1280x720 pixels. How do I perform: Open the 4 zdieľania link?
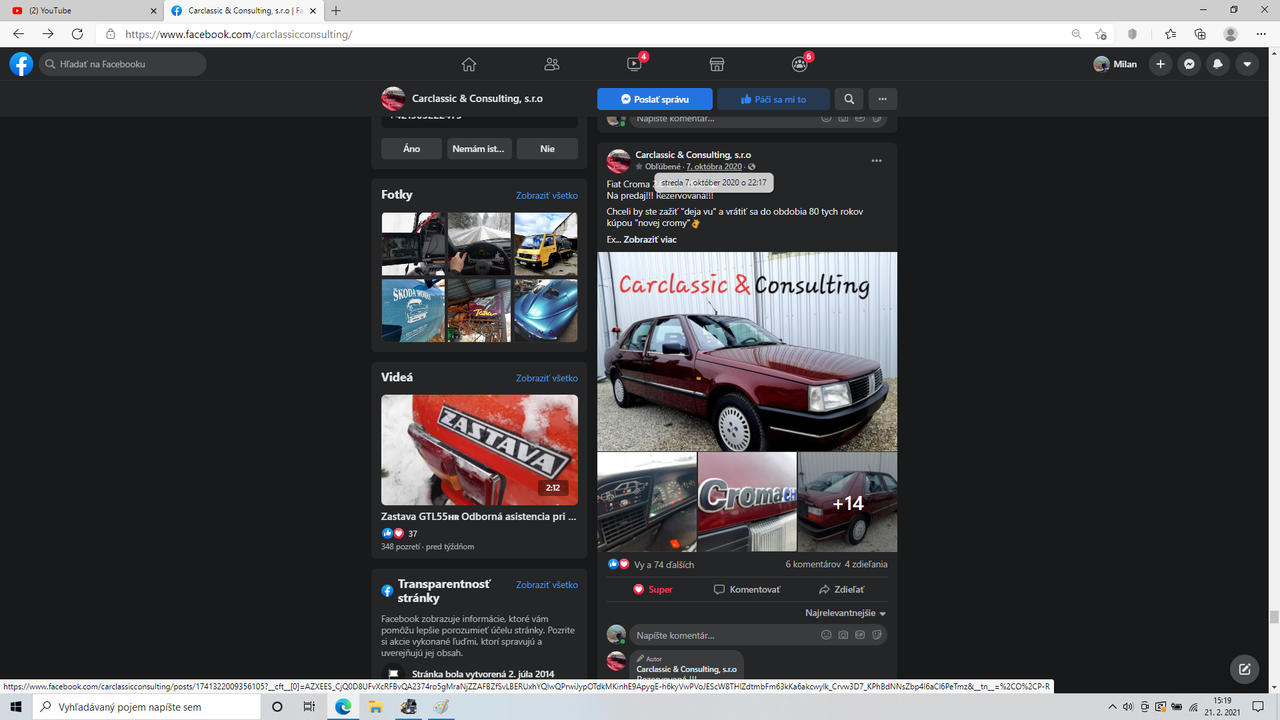[866, 564]
